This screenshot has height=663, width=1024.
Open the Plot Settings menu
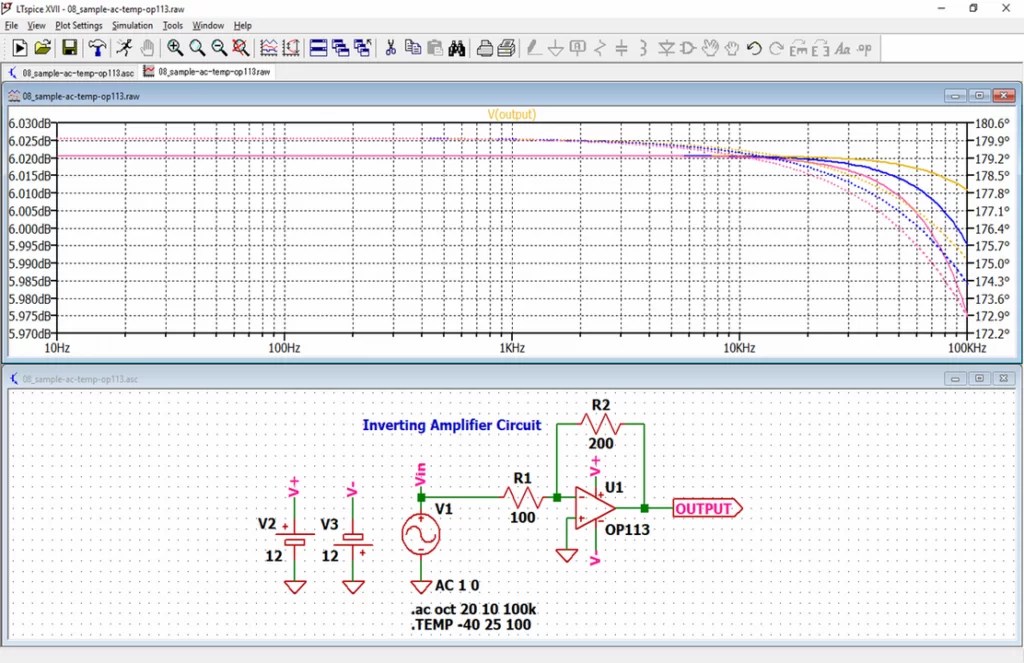(x=79, y=25)
